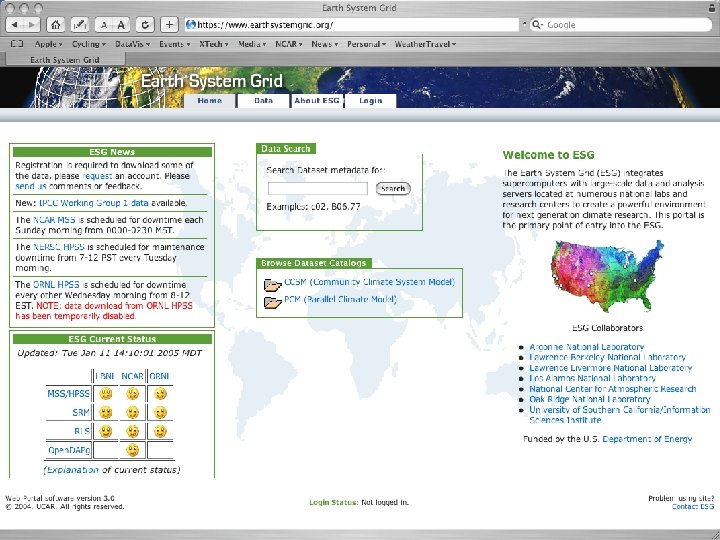720x540 pixels.
Task: Open IPCC Working Group 1 data link
Action: (94, 203)
